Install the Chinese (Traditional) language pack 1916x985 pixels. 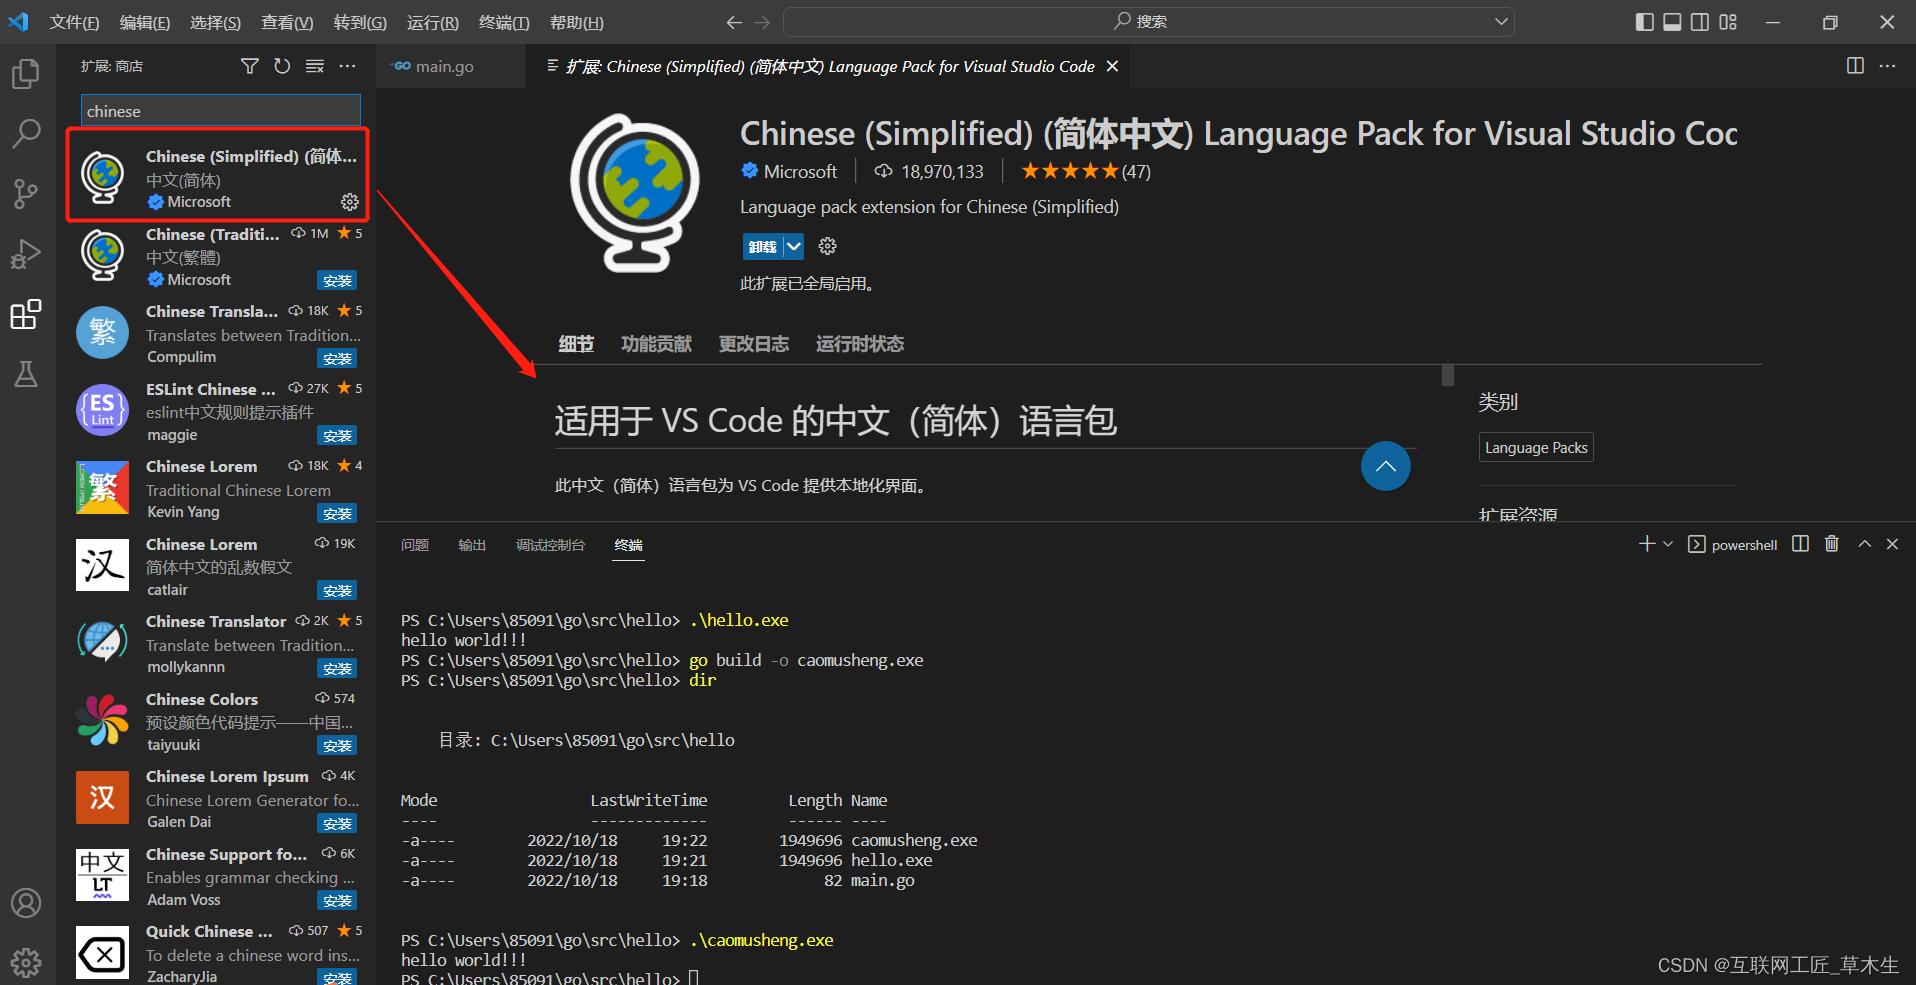click(x=337, y=280)
